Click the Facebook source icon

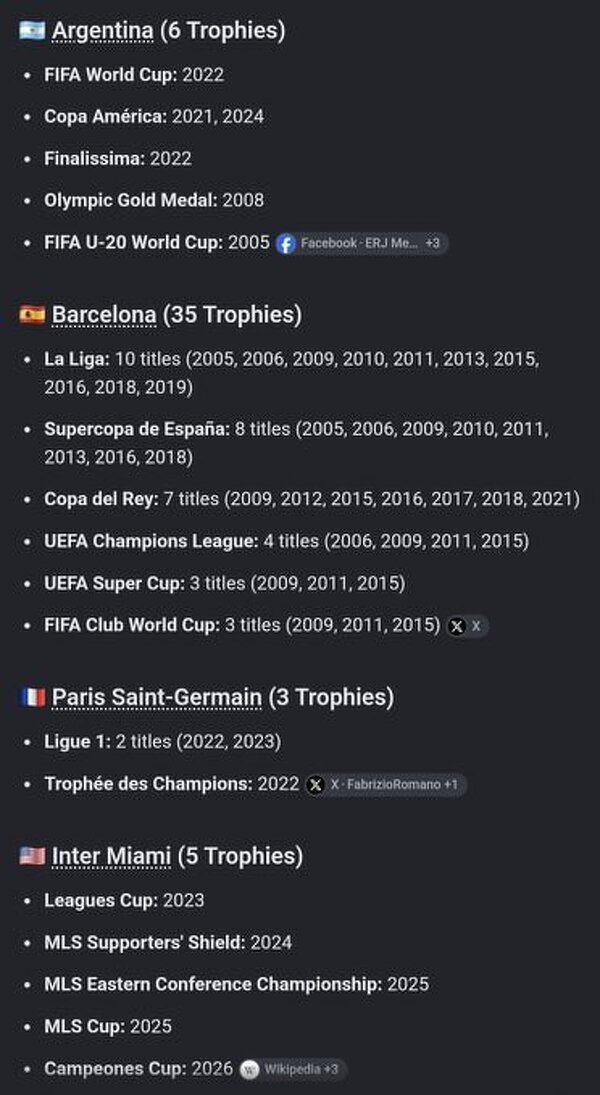point(286,244)
